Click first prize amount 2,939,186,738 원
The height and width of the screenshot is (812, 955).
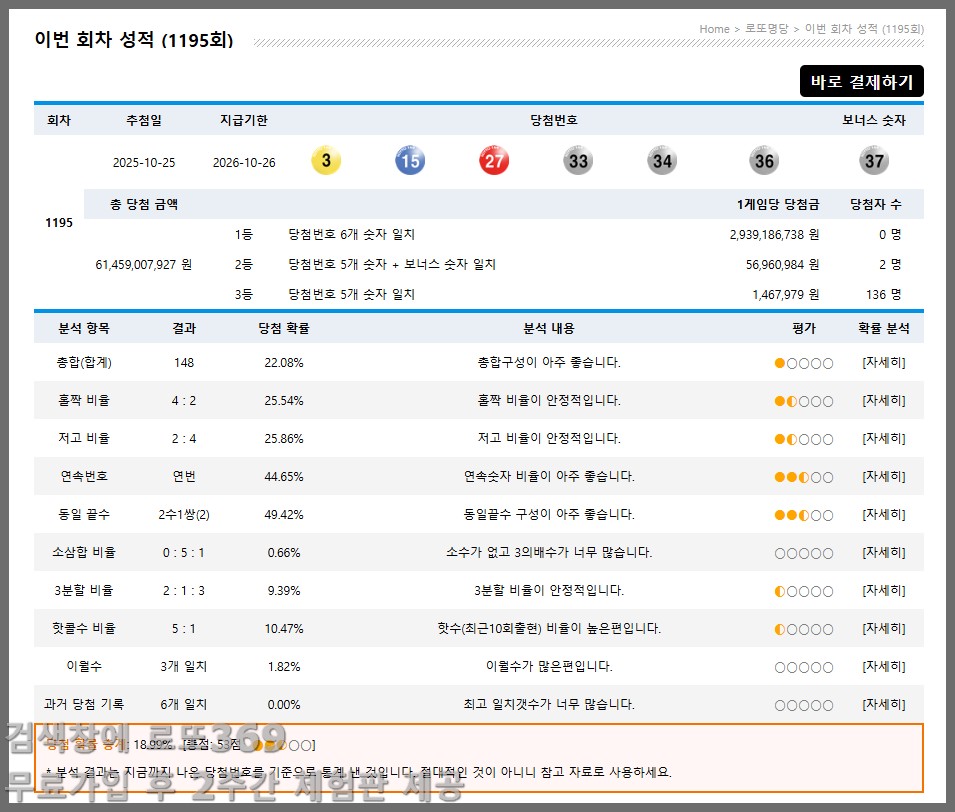(x=774, y=235)
